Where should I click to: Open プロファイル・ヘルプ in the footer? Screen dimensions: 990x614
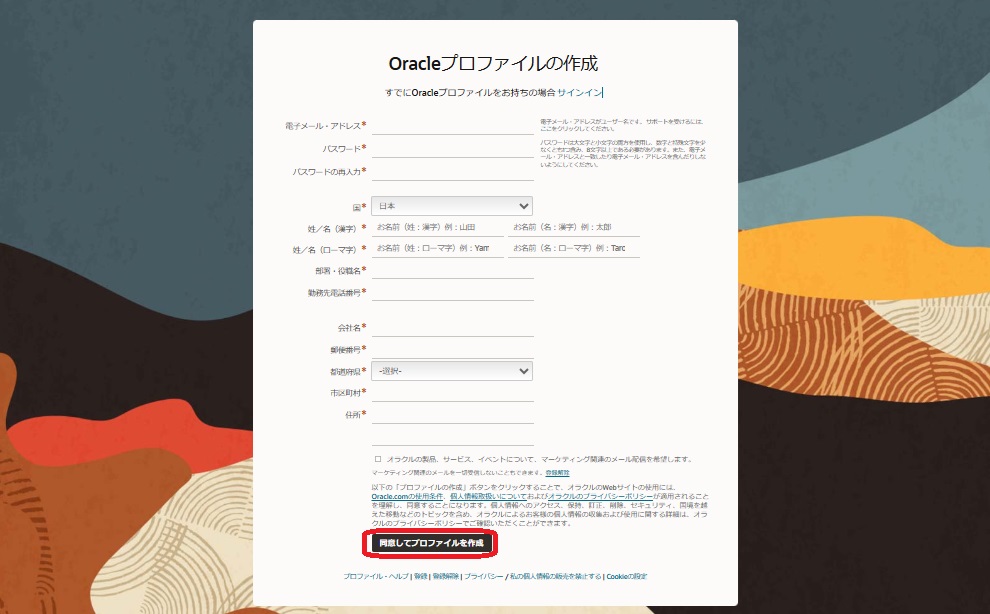click(x=375, y=577)
